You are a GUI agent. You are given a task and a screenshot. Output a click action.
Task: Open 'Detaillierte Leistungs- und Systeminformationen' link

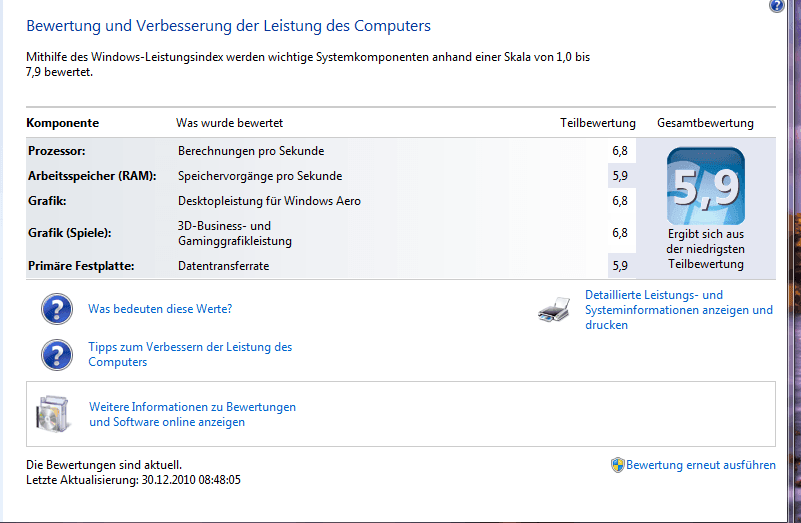(x=678, y=310)
